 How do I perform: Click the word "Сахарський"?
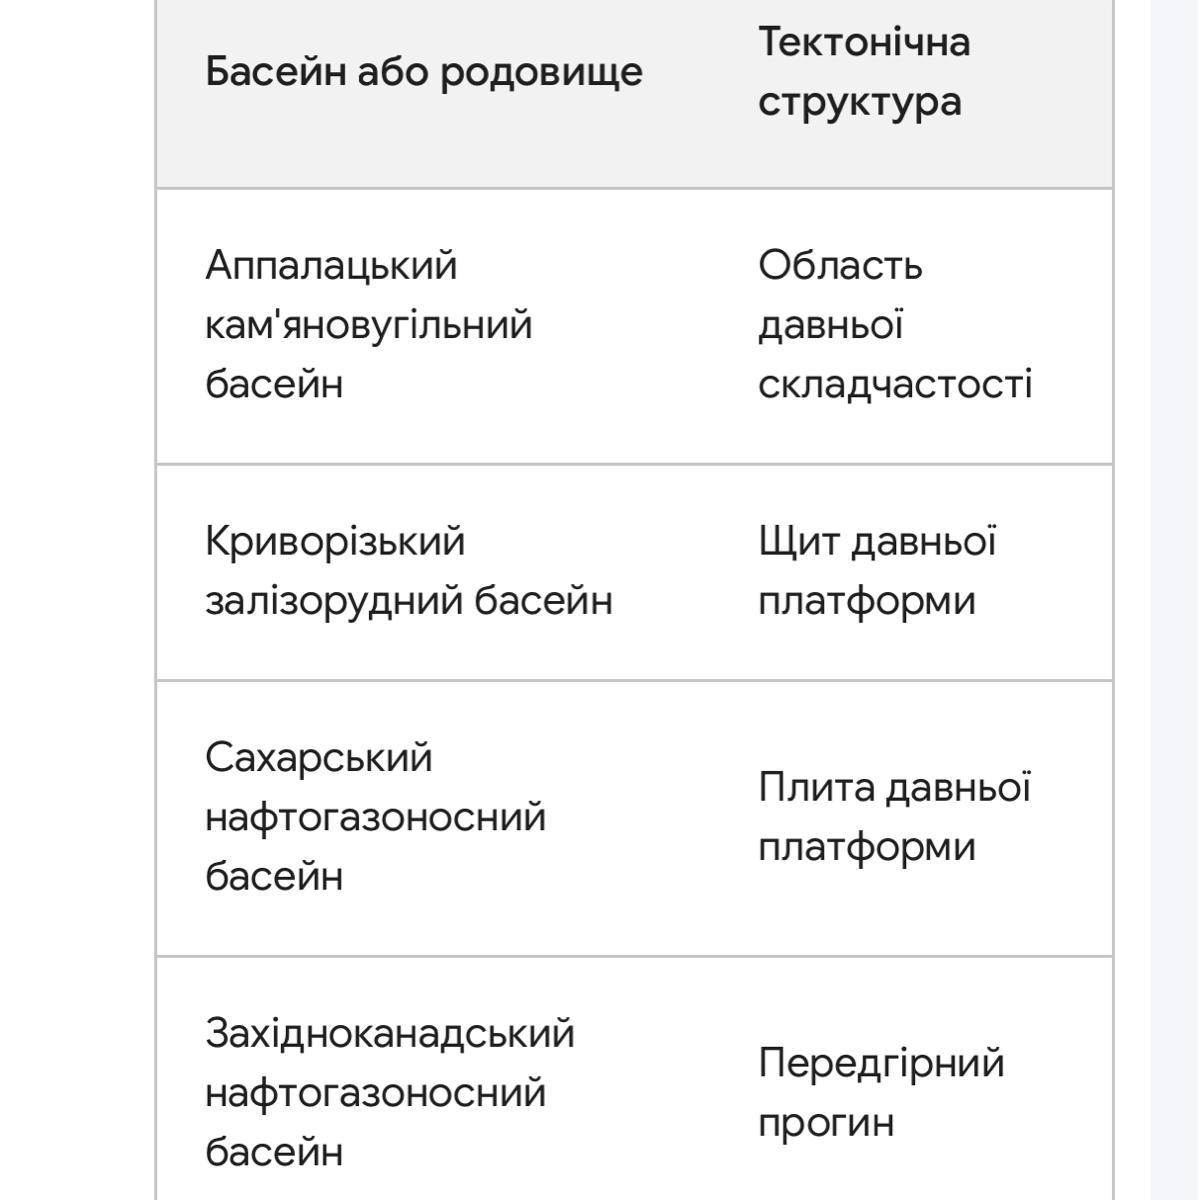(x=318, y=758)
